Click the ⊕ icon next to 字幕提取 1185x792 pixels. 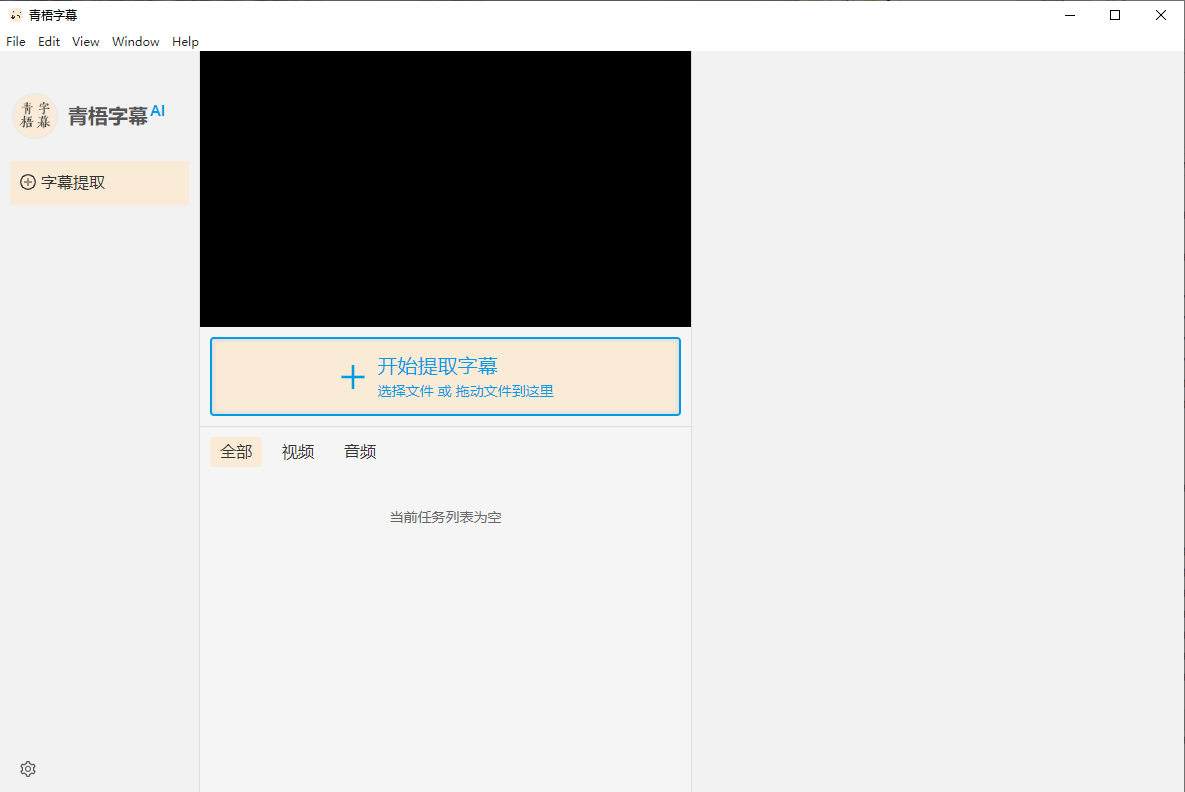point(26,183)
